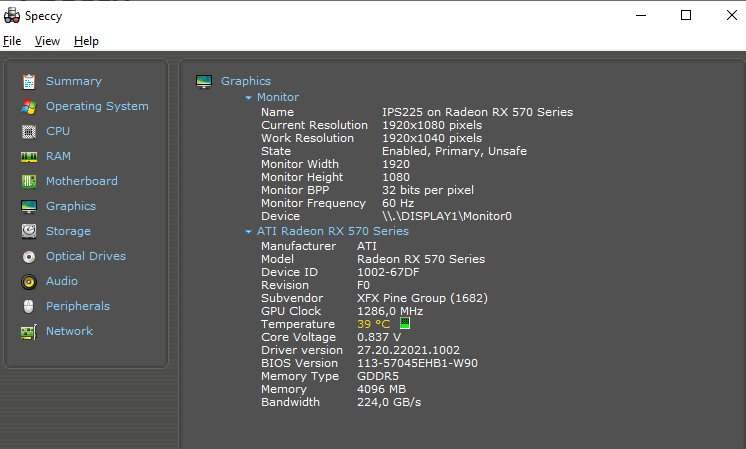Image resolution: width=746 pixels, height=449 pixels.
Task: Click the 'Monitor Frequency' label
Action: [313, 204]
